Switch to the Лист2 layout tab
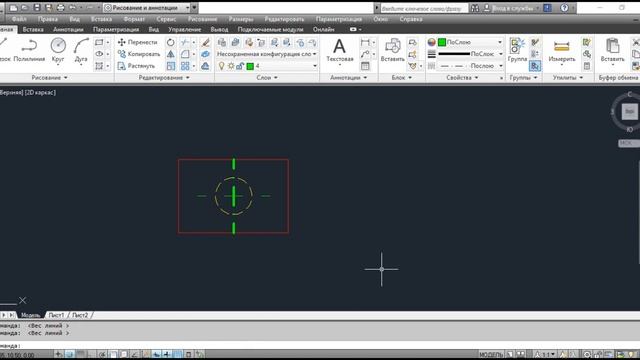 tap(80, 315)
